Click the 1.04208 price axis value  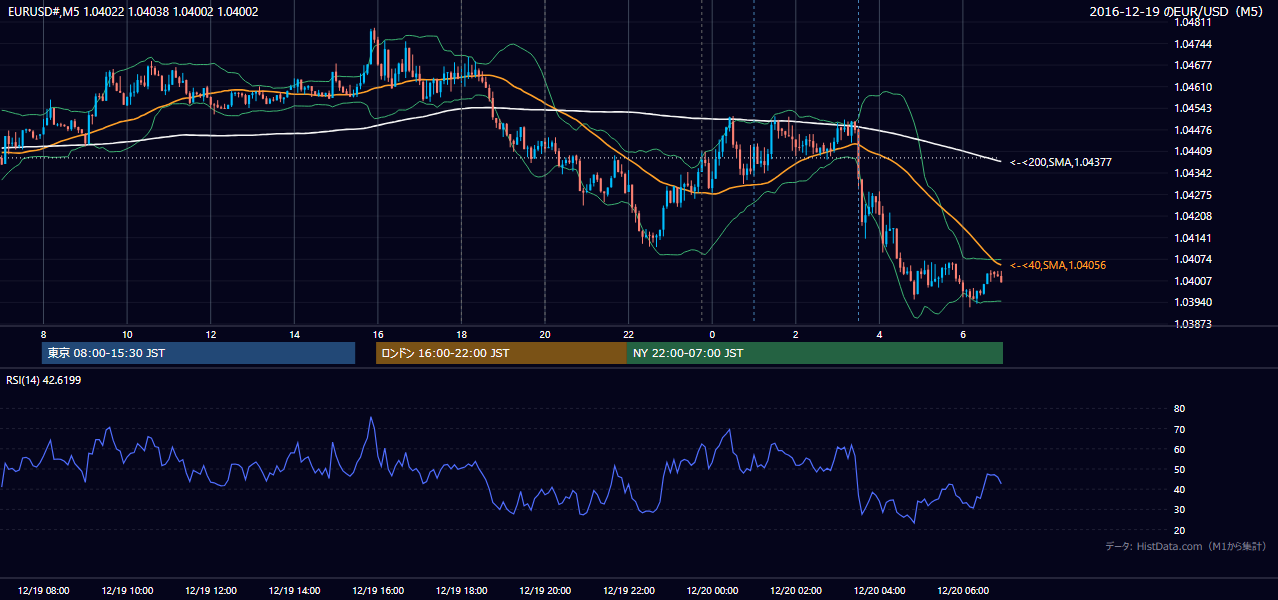pos(1194,216)
